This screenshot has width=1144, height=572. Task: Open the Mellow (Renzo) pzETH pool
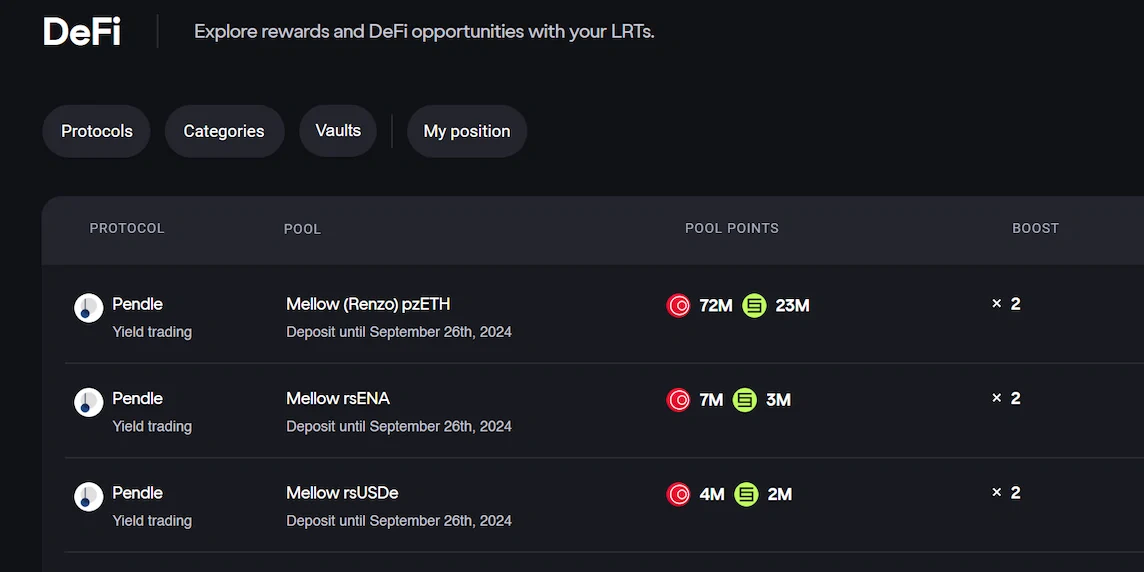pos(368,304)
